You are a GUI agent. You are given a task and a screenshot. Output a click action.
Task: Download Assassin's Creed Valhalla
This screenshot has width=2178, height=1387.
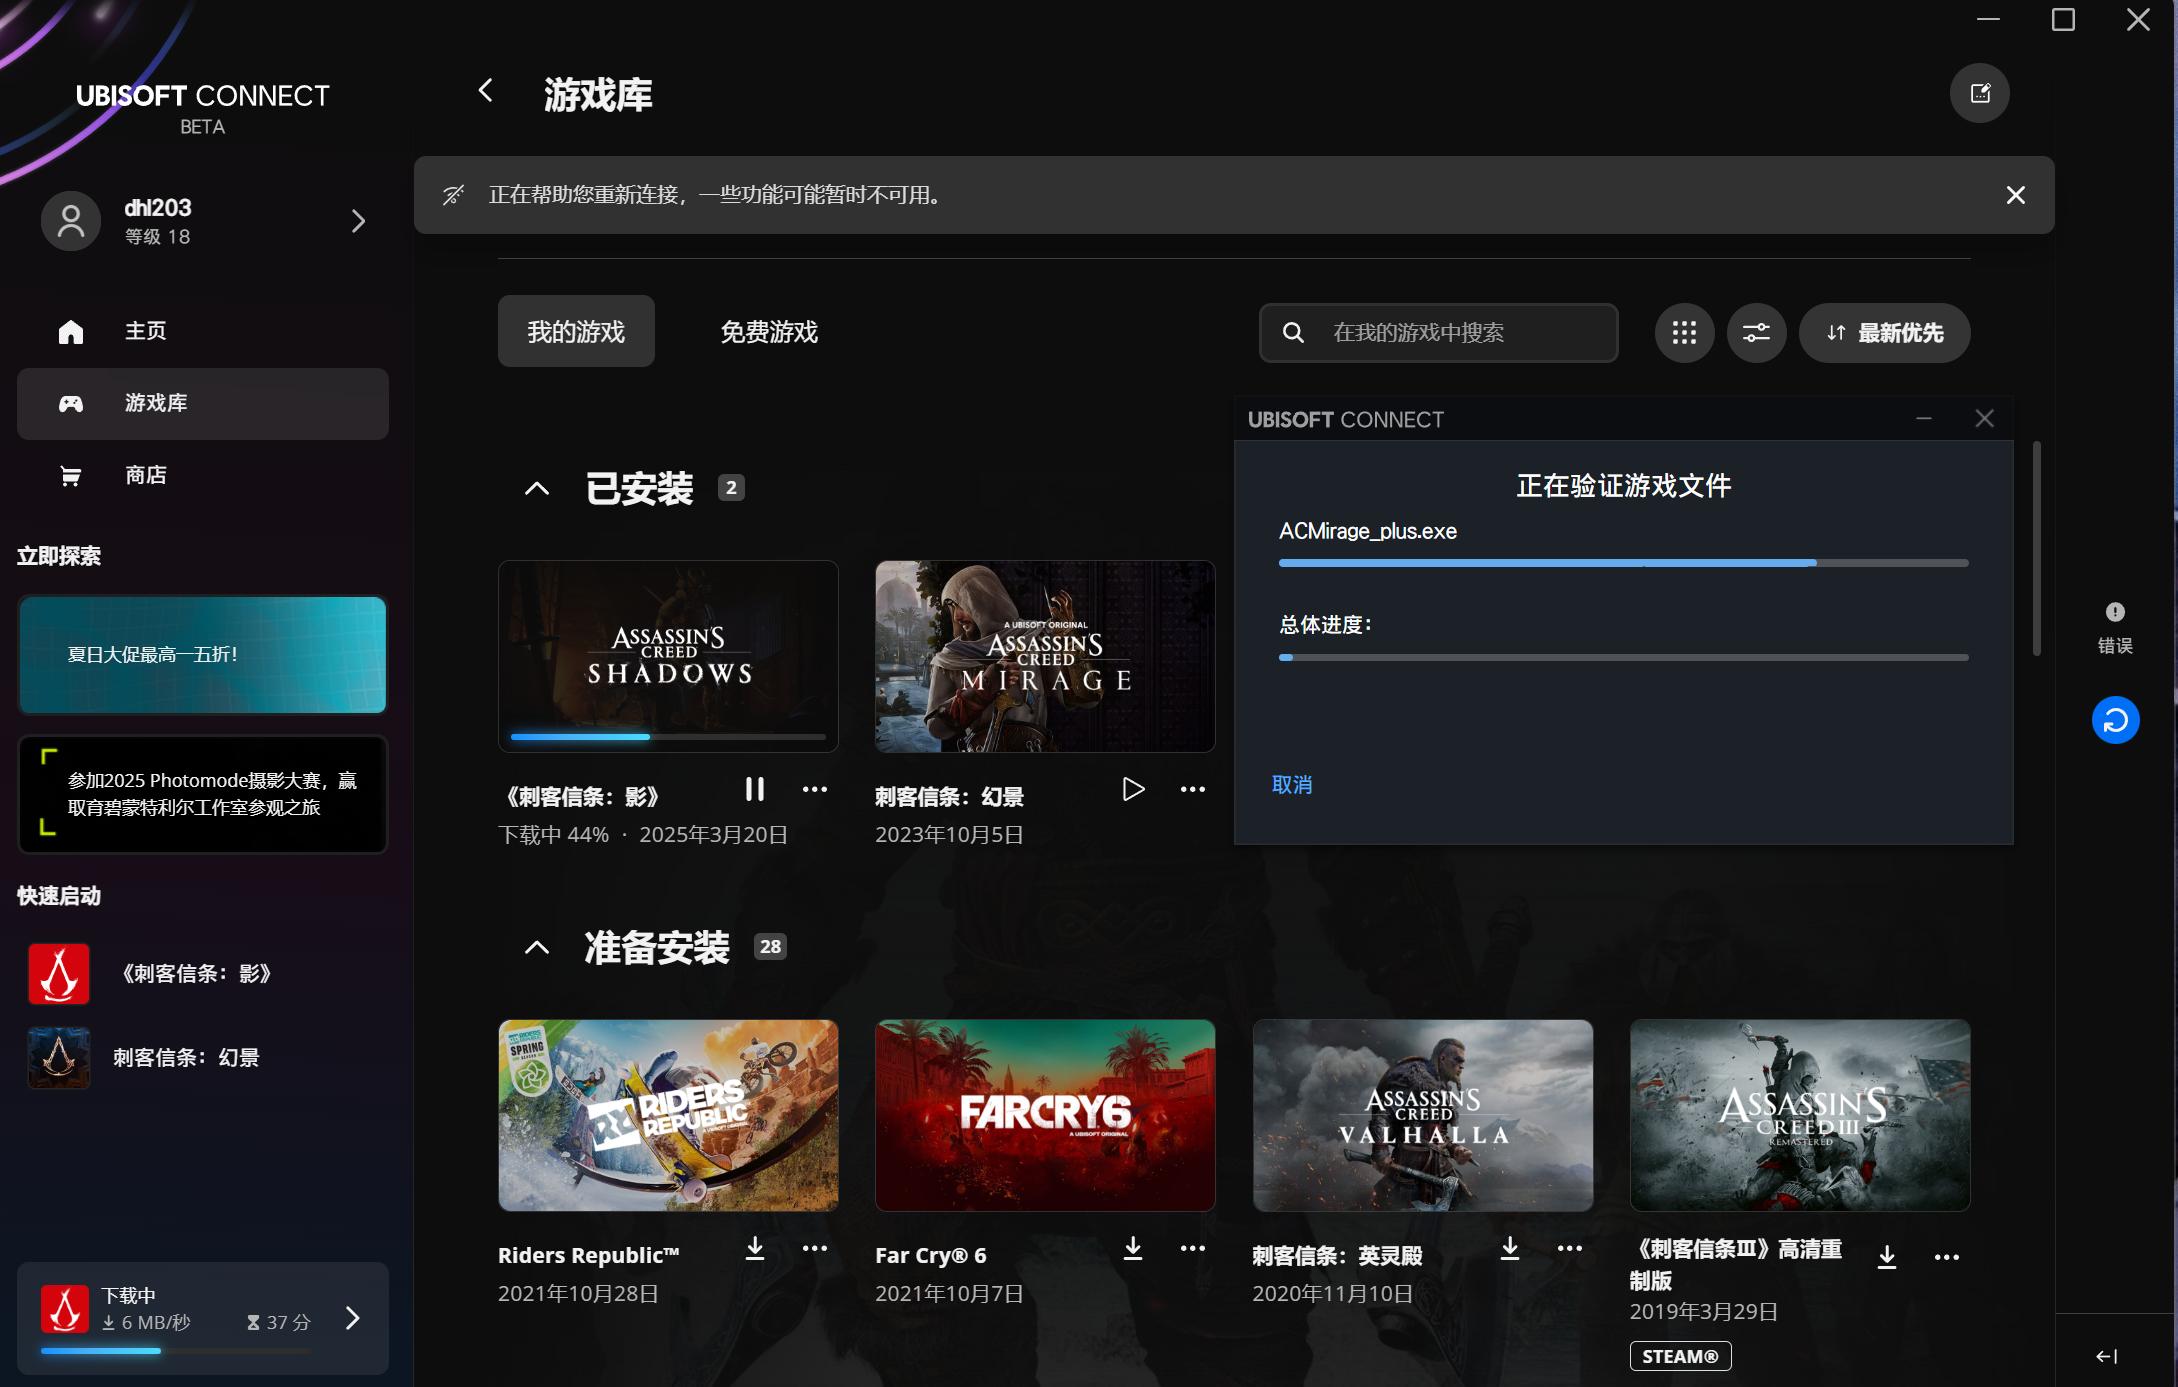coord(1509,1248)
